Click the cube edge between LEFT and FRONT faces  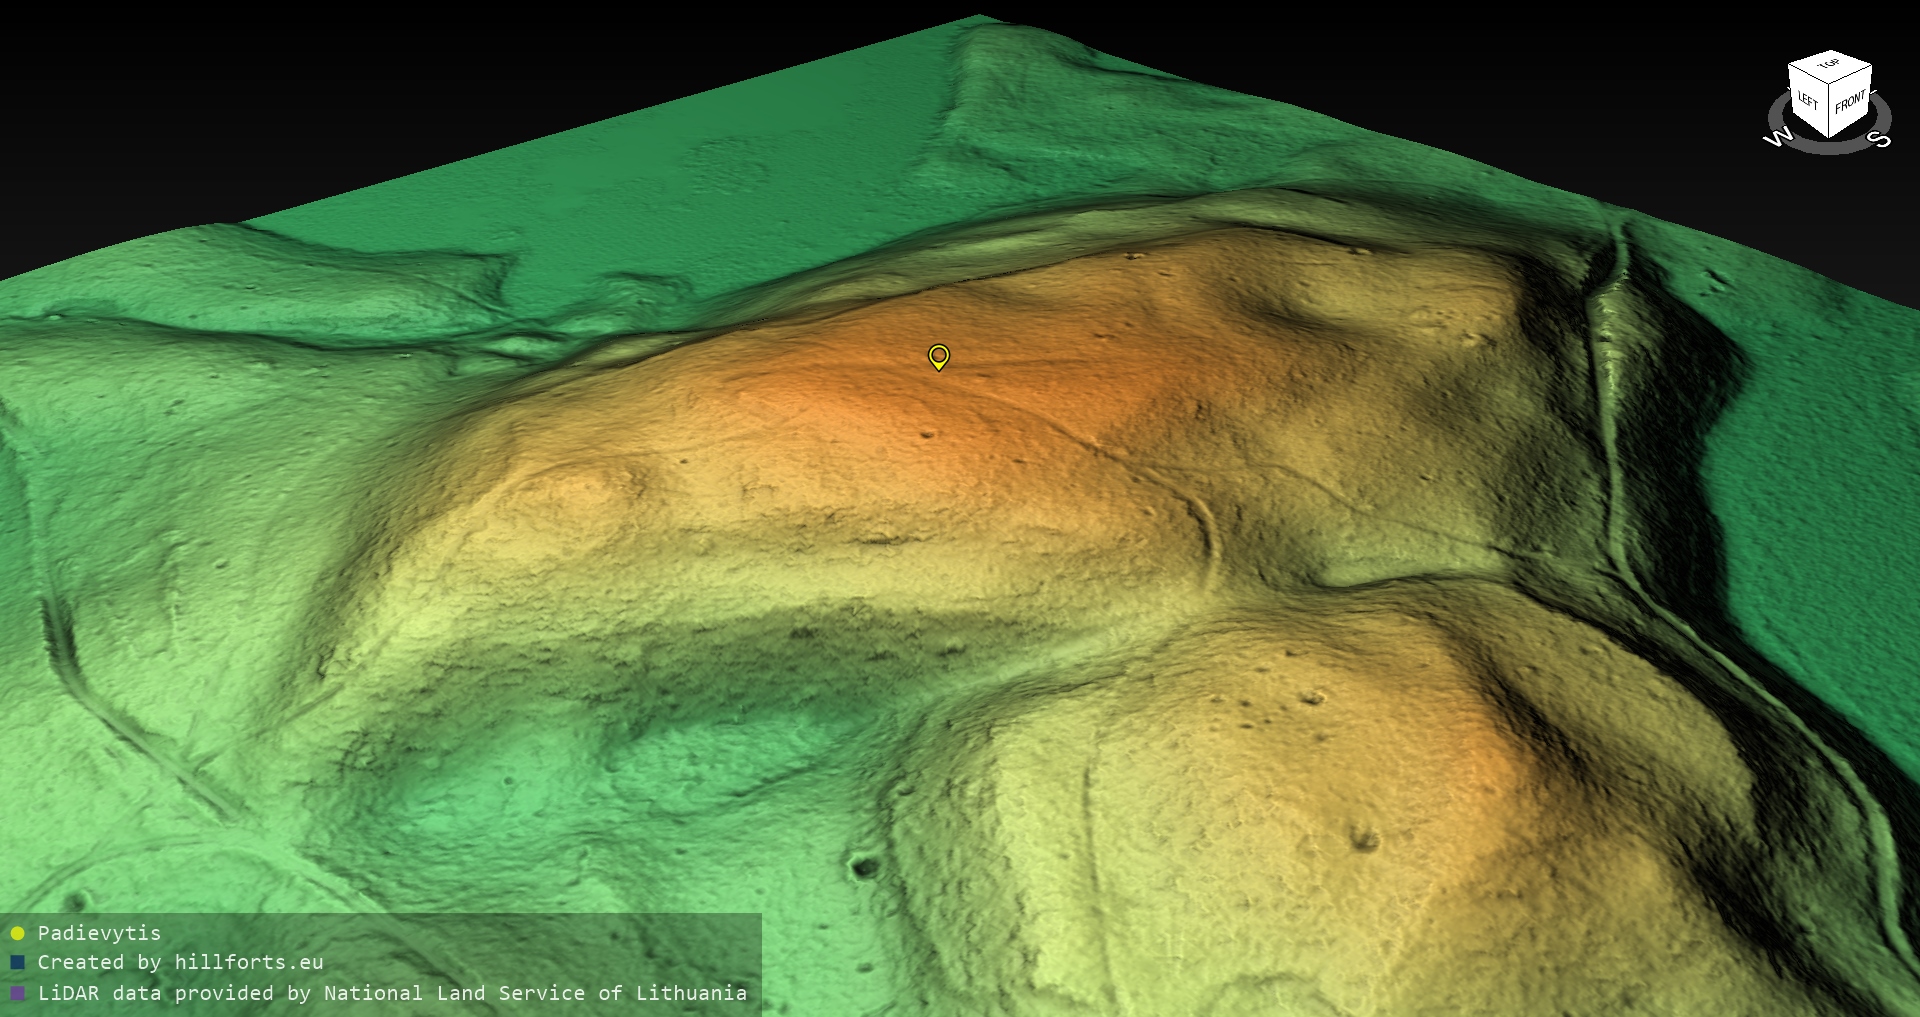coord(1829,110)
